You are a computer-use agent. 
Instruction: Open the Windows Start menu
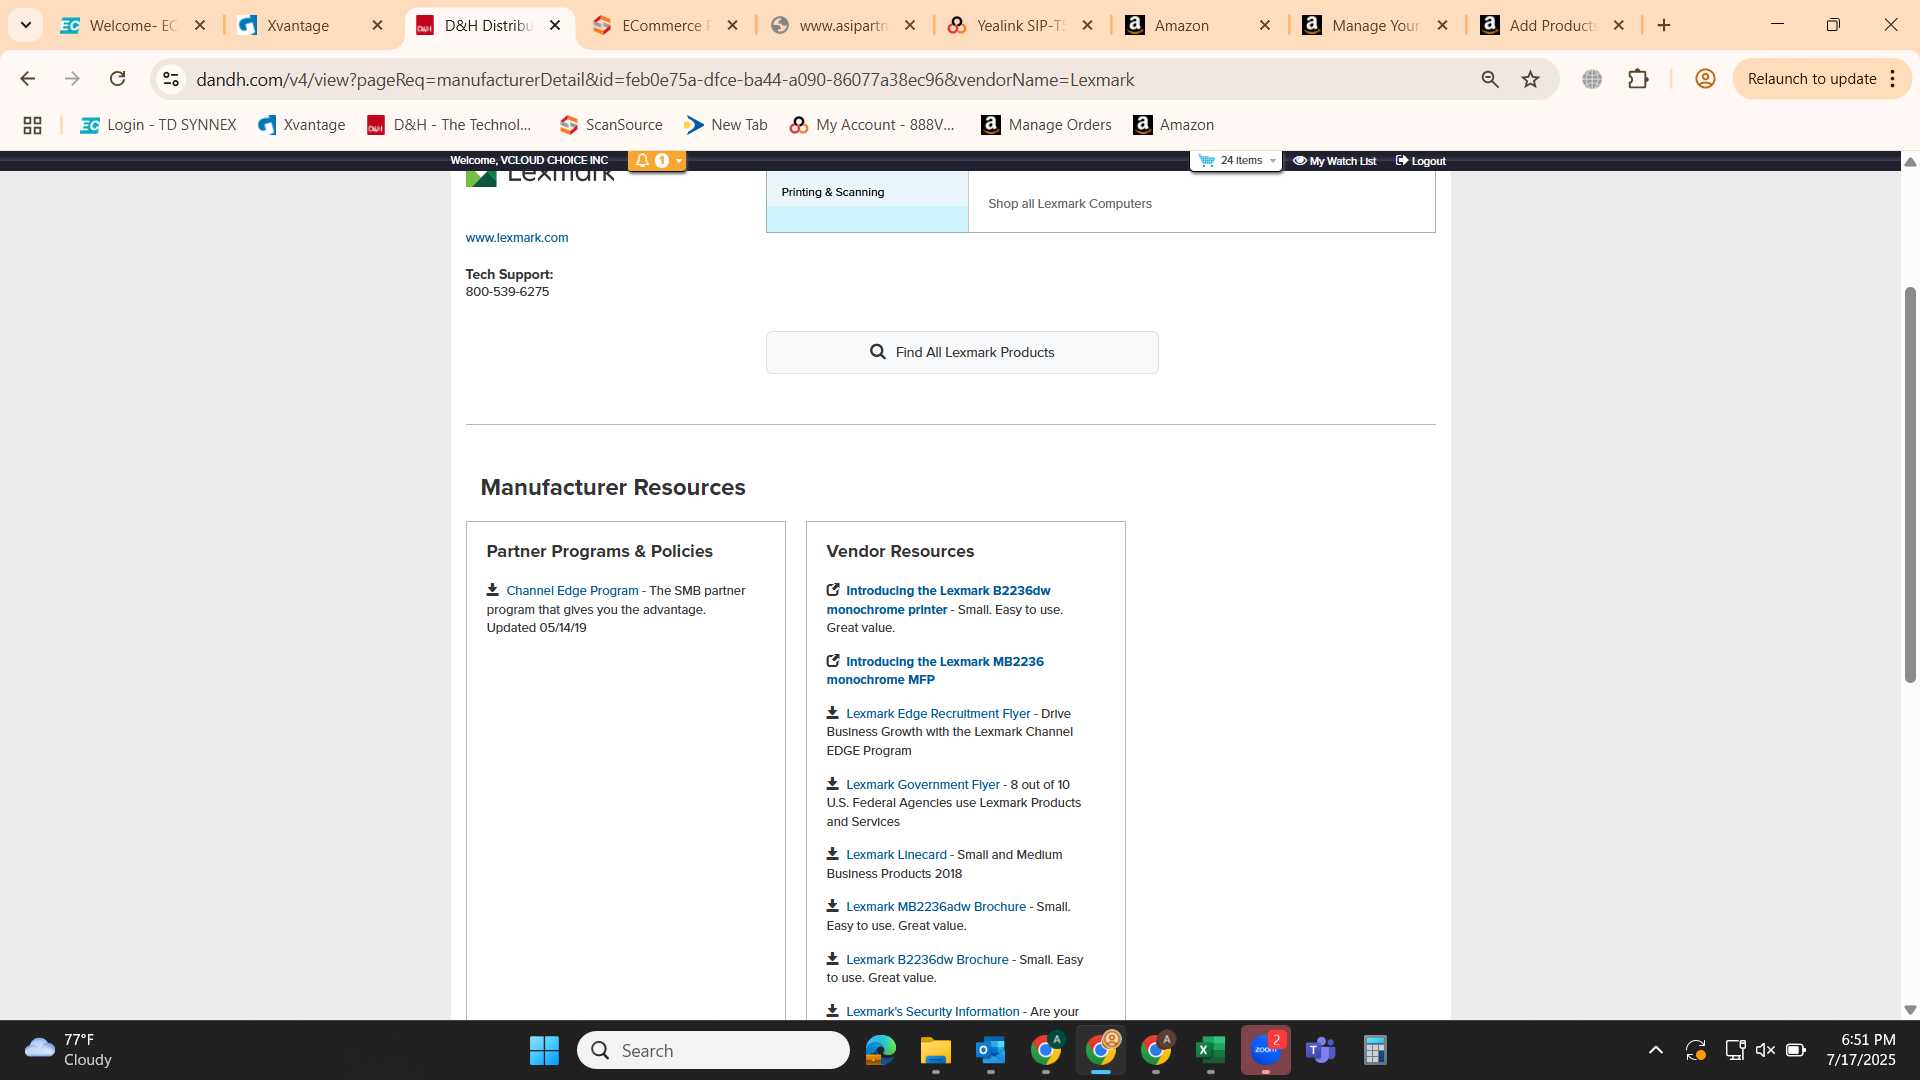click(544, 1050)
